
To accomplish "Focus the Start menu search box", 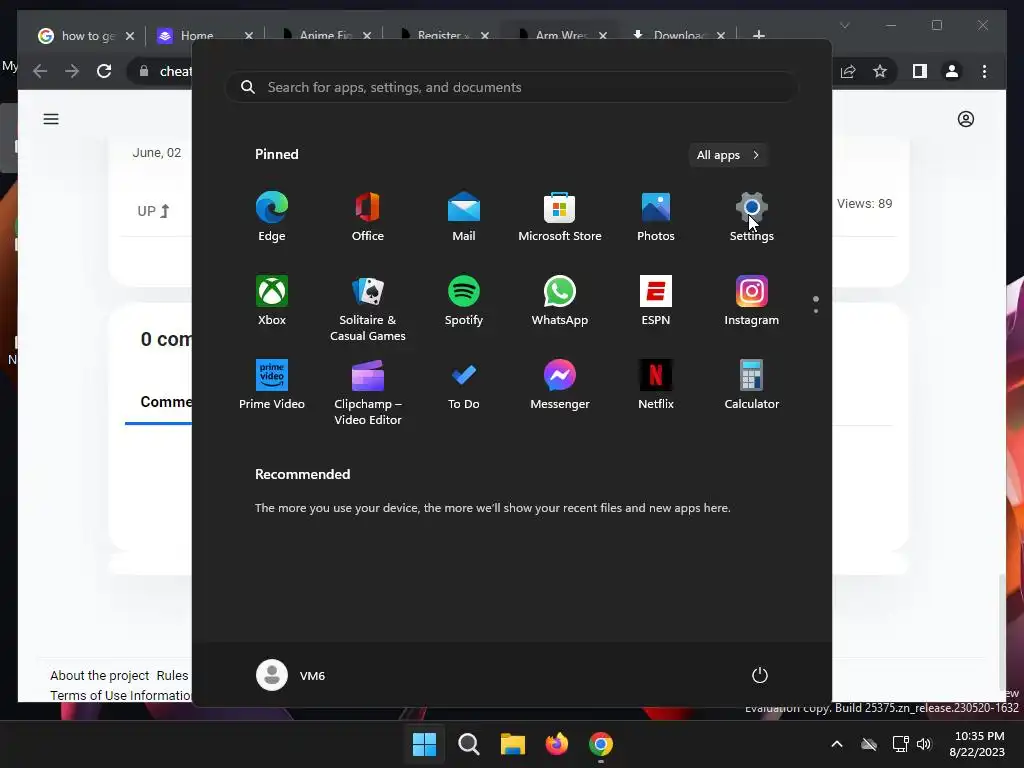I will pos(511,87).
